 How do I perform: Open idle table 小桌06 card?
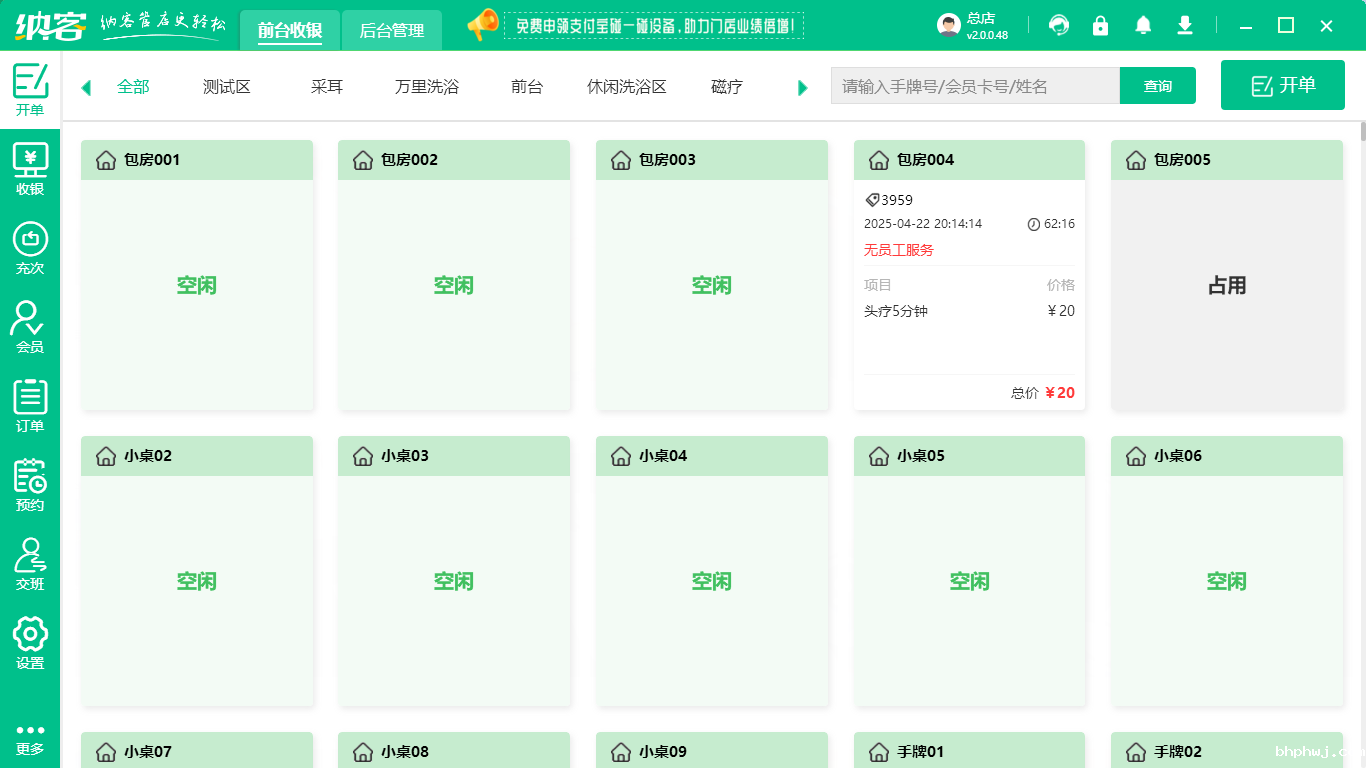coord(1227,571)
